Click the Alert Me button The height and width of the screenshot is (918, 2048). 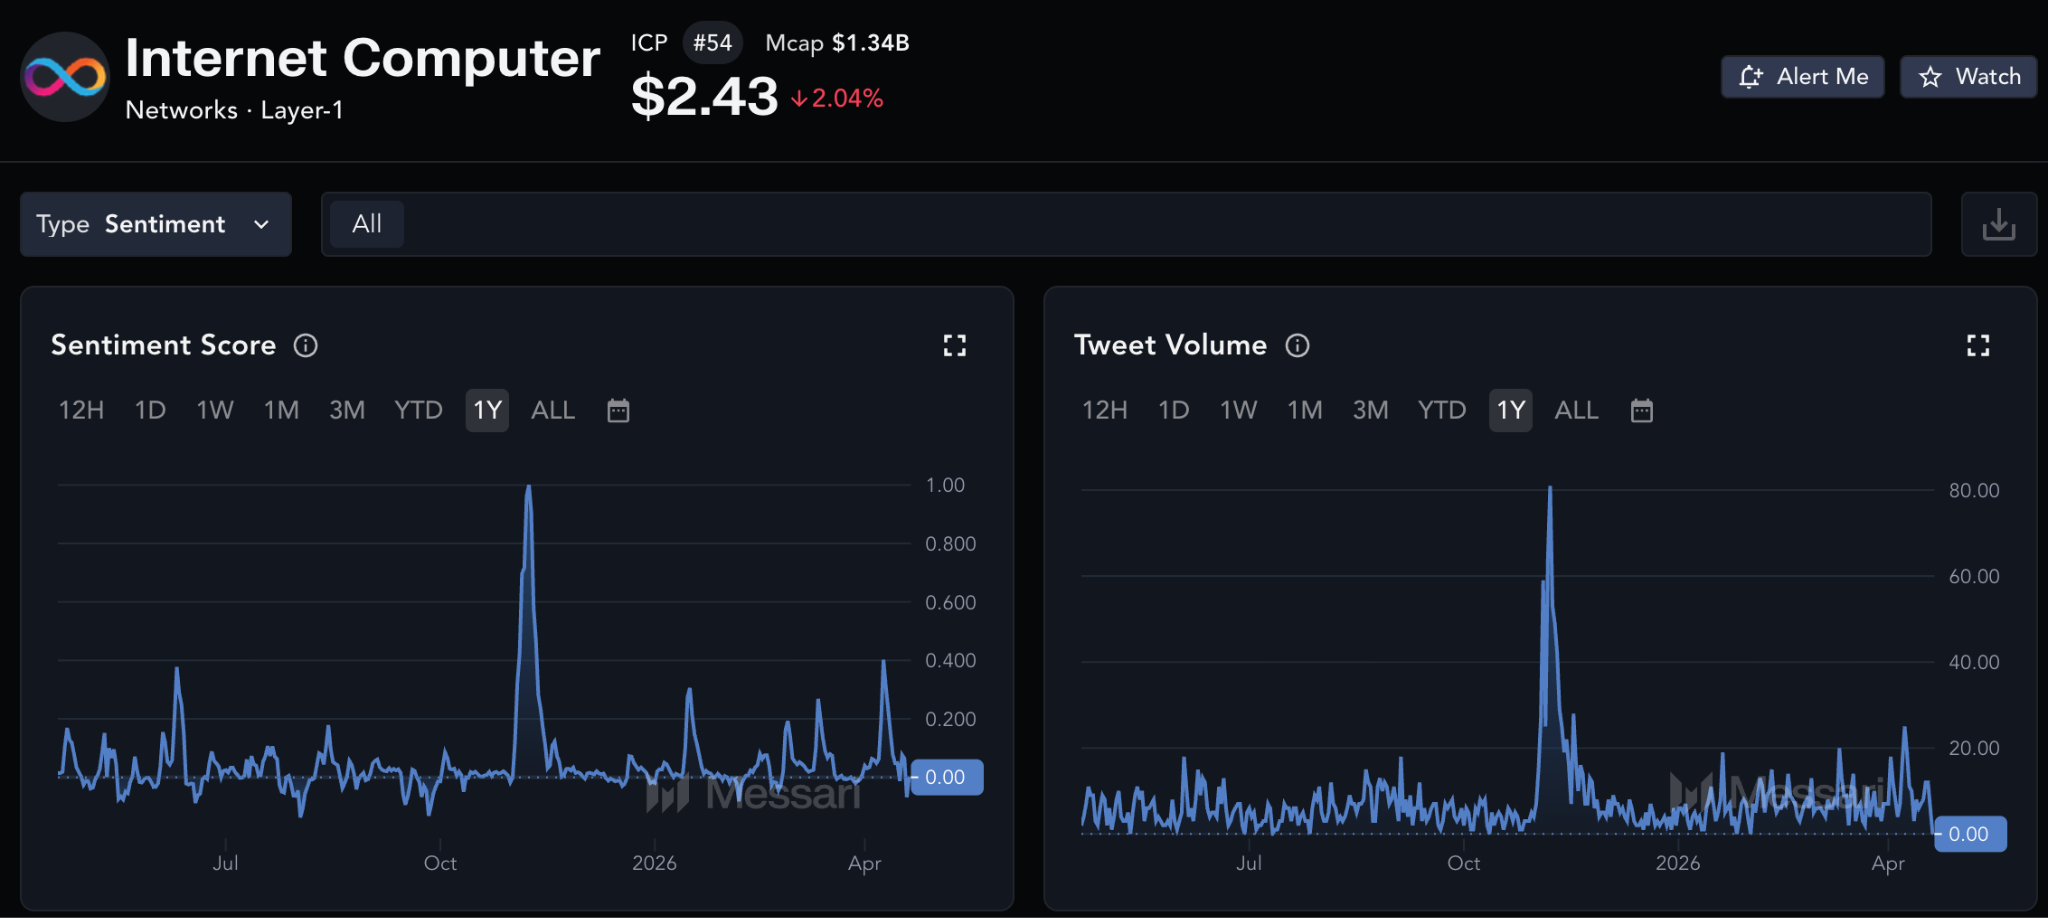[x=1802, y=77]
